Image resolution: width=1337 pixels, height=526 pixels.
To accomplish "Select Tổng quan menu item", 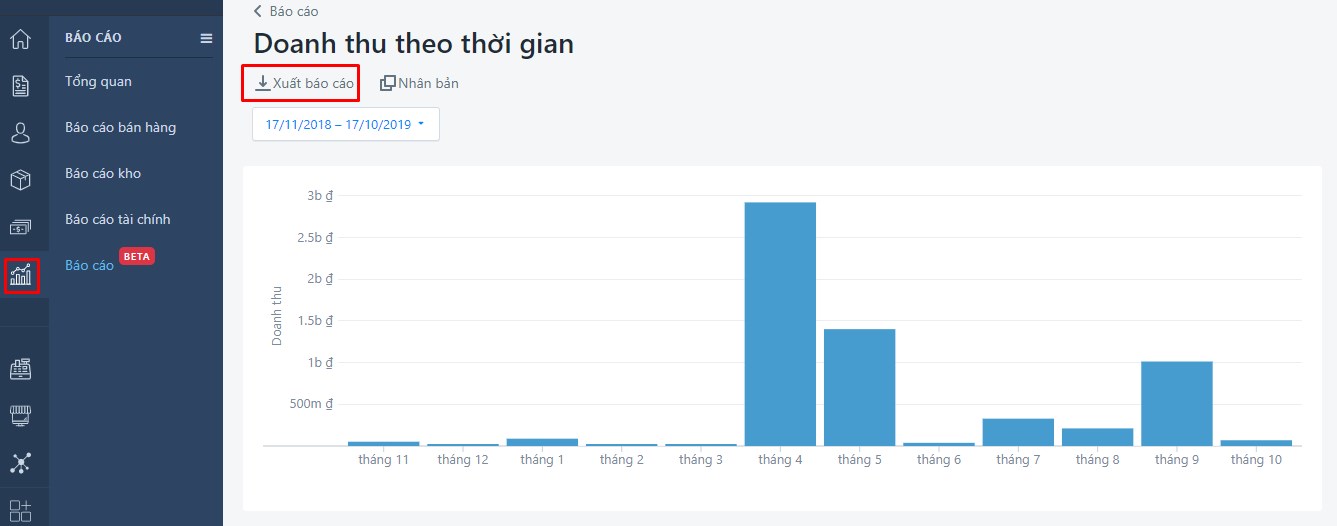I will pyautogui.click(x=98, y=82).
